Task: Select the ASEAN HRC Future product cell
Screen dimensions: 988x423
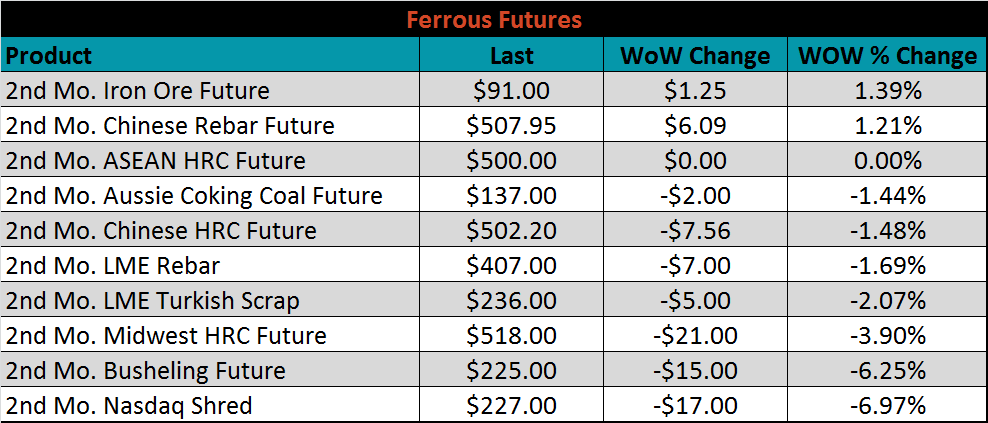Action: [210, 159]
